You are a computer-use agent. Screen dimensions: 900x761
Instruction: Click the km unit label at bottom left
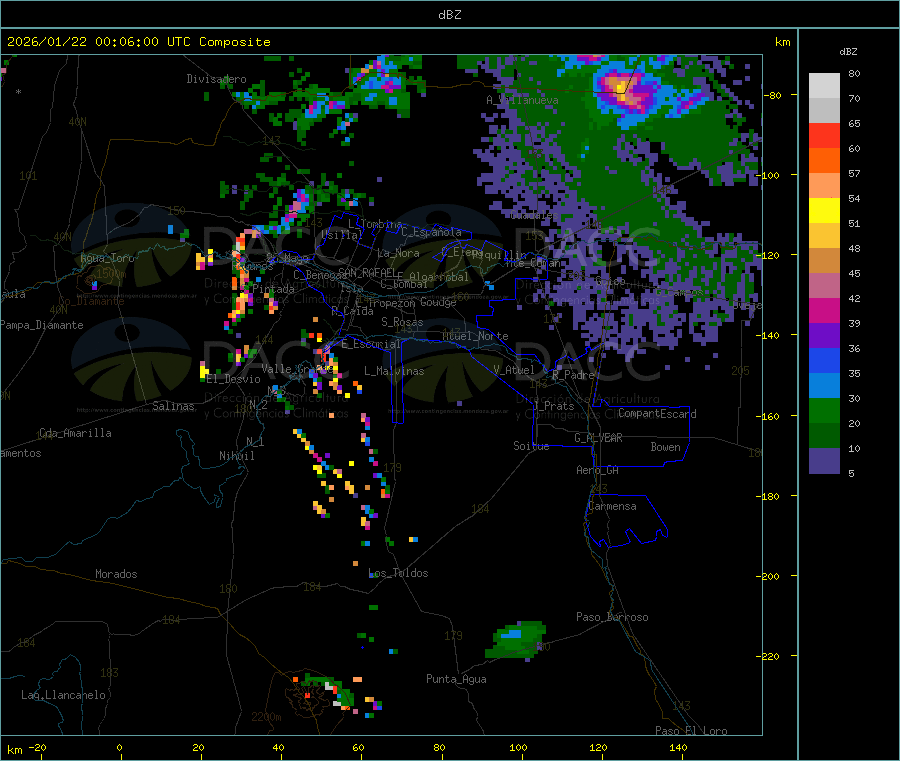[14, 750]
